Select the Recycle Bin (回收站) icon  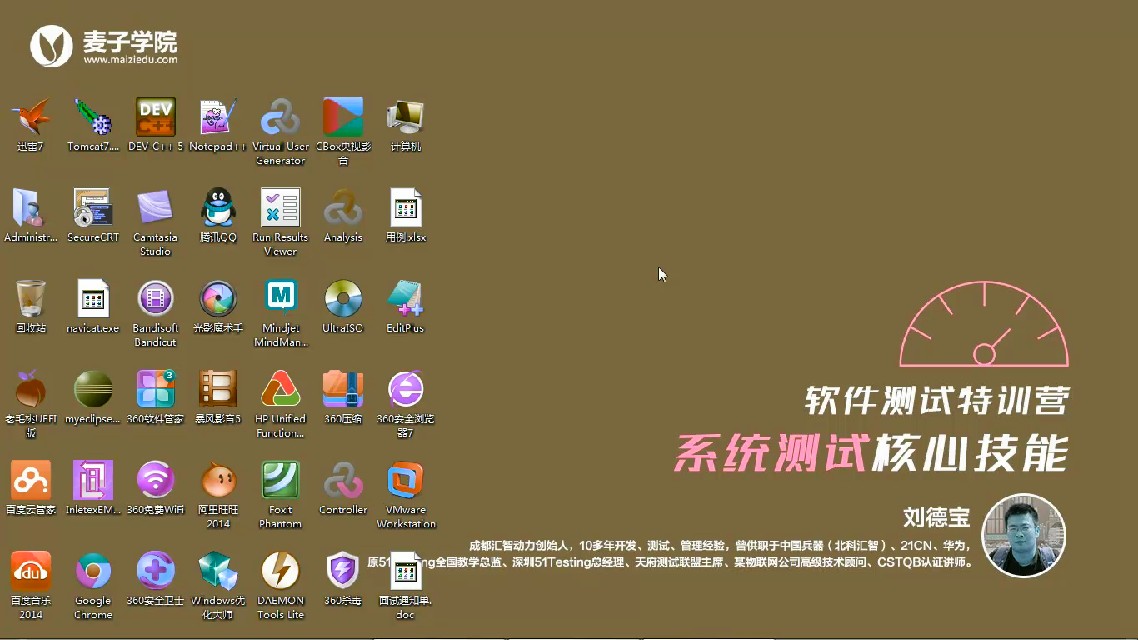31,299
